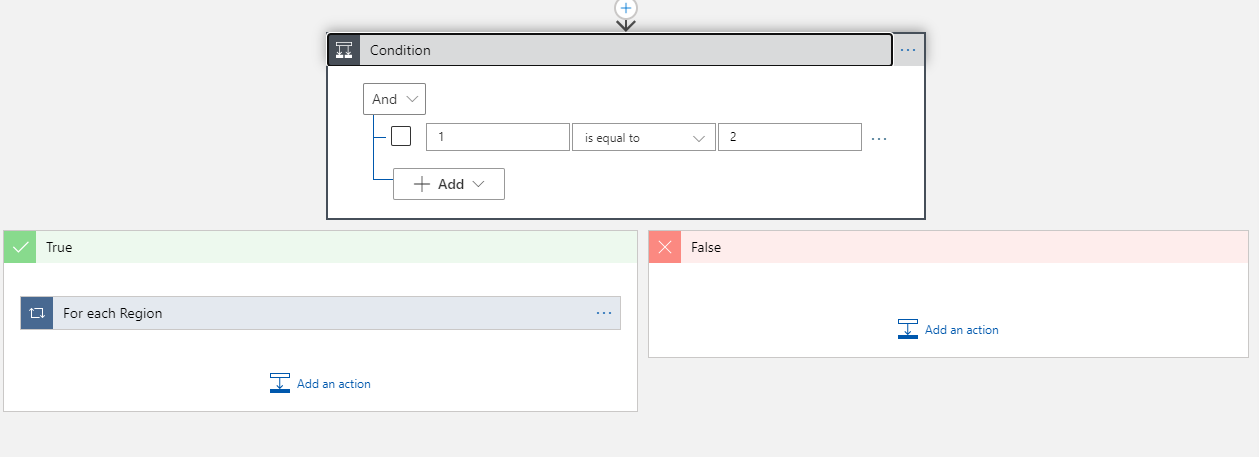Image resolution: width=1259 pixels, height=457 pixels.
Task: Open the For each Region ellipsis menu
Action: click(x=604, y=313)
